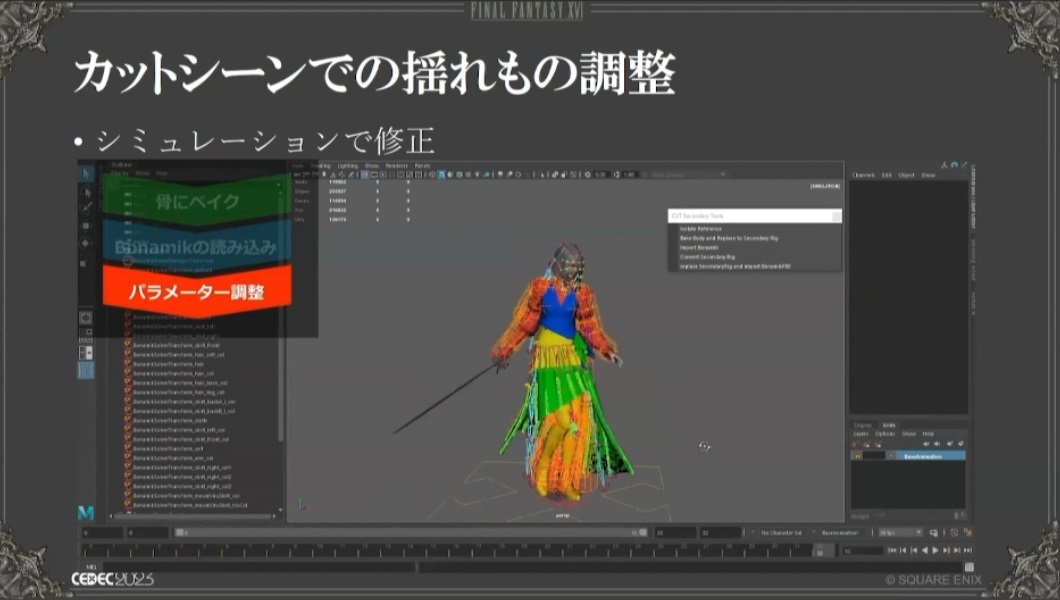Close the CUT Secondary Tools window
The image size is (1060, 600).
[836, 216]
